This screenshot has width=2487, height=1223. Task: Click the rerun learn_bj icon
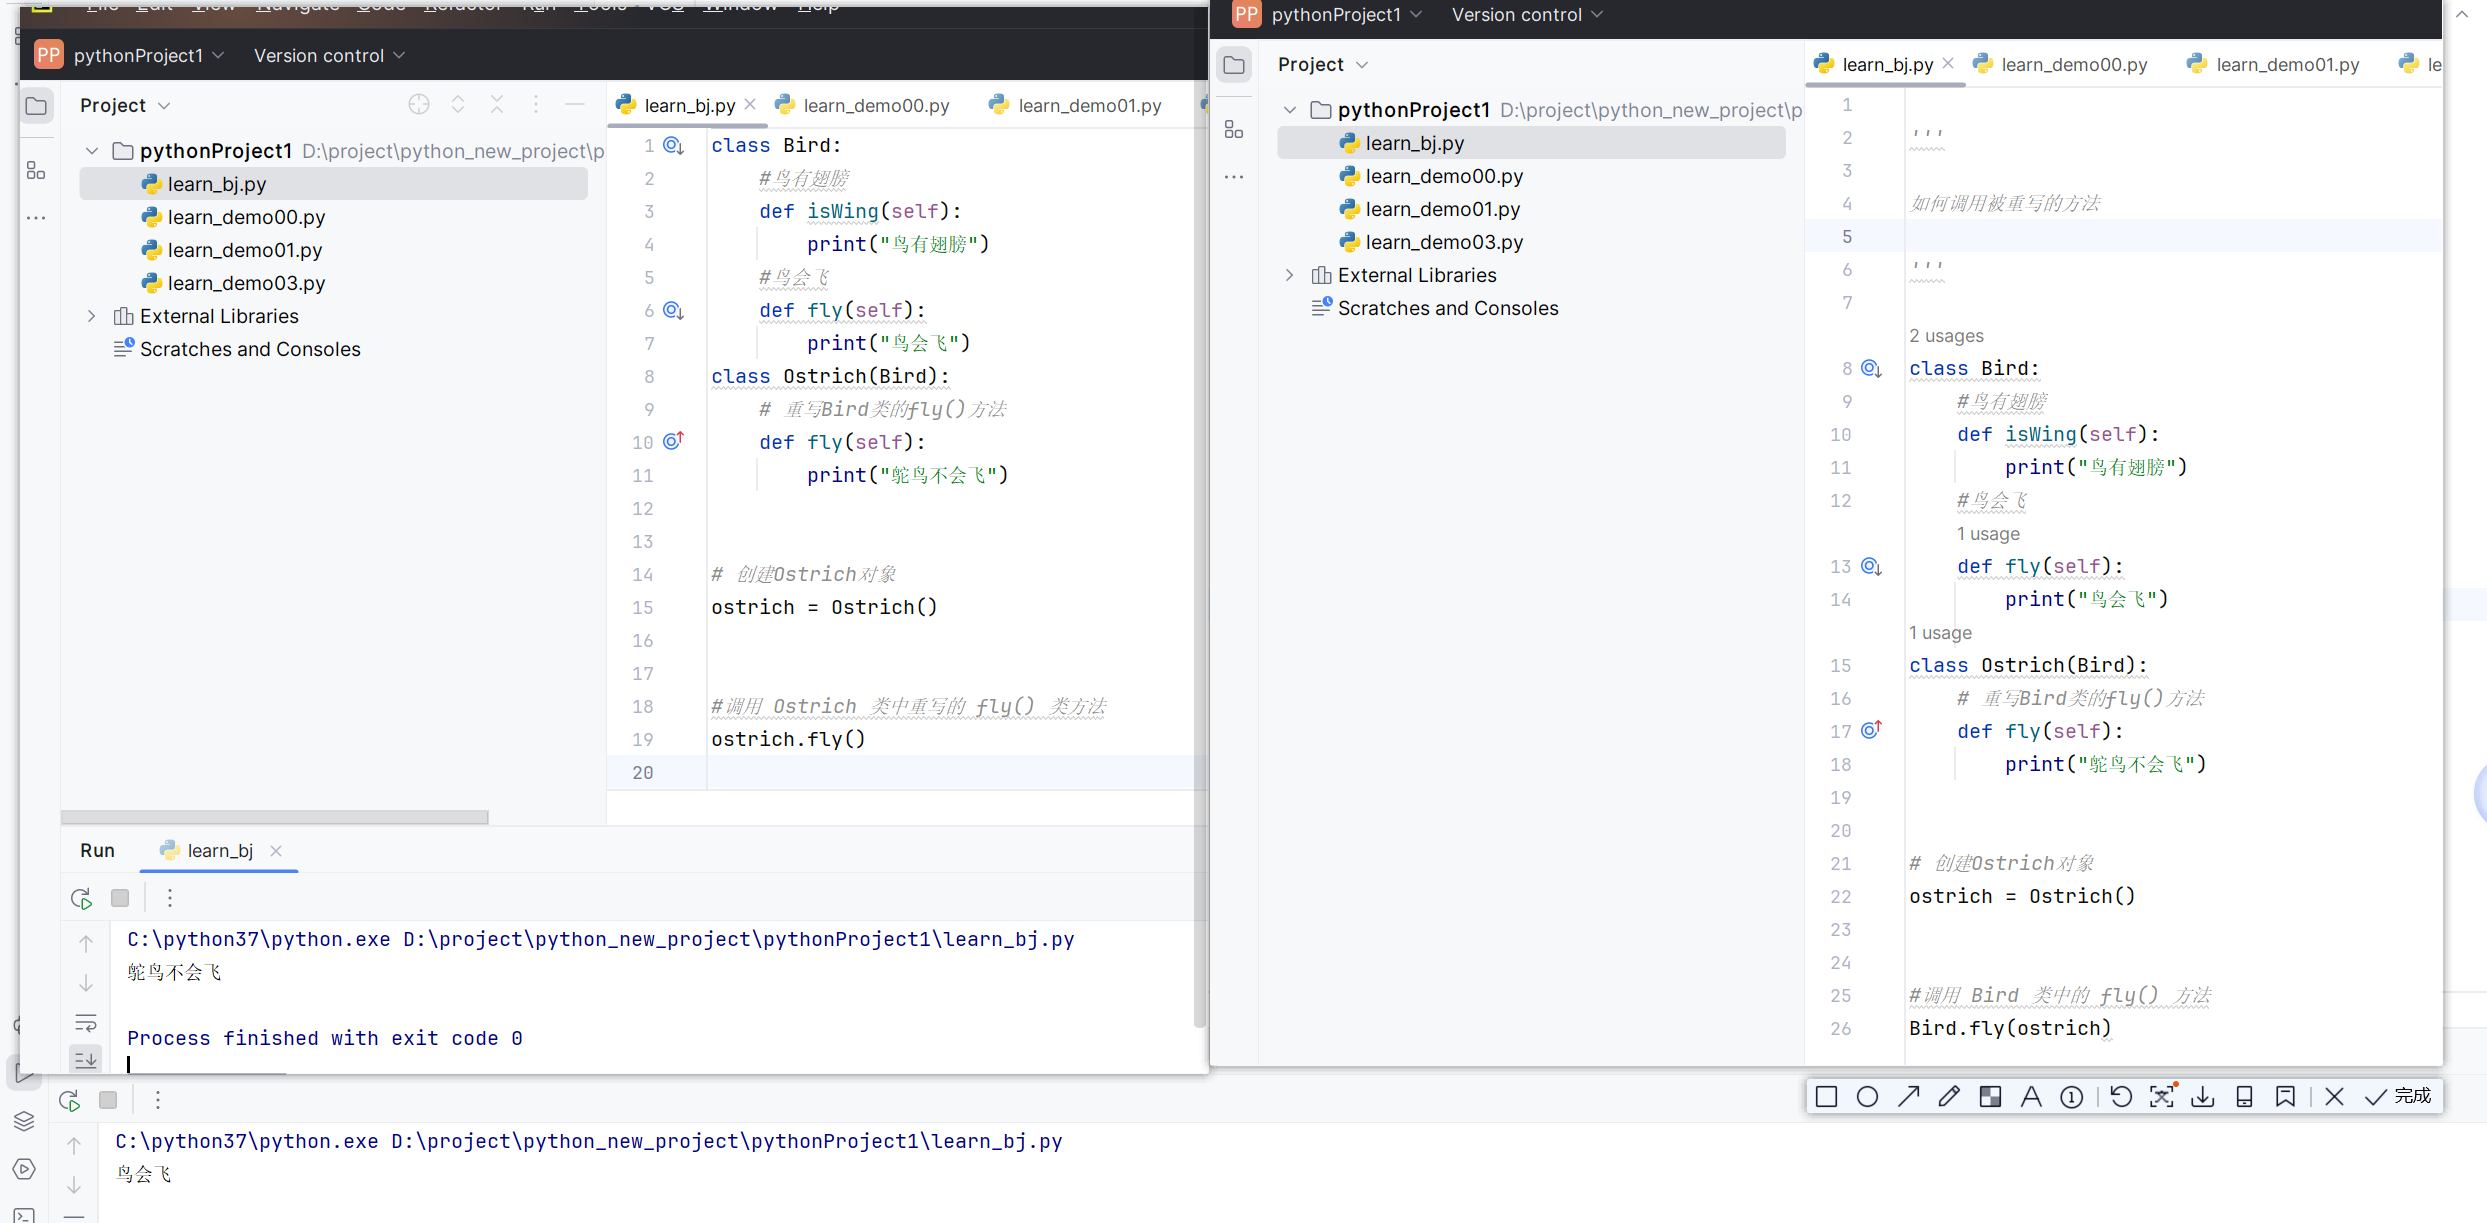(x=82, y=898)
